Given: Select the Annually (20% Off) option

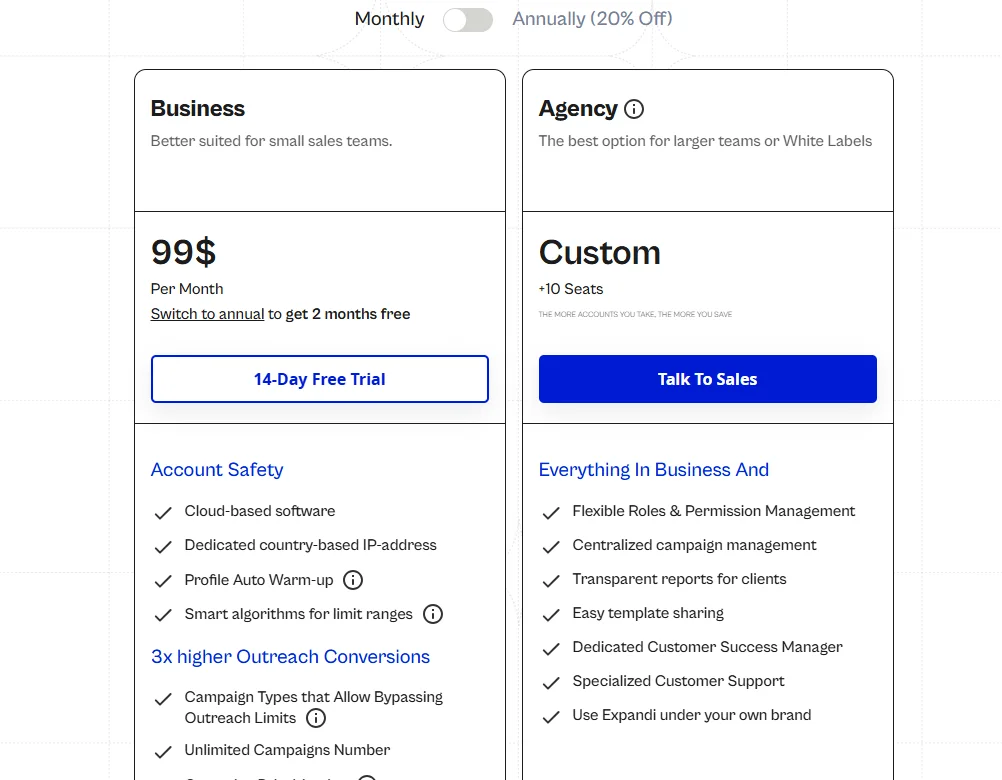Looking at the screenshot, I should pyautogui.click(x=592, y=19).
